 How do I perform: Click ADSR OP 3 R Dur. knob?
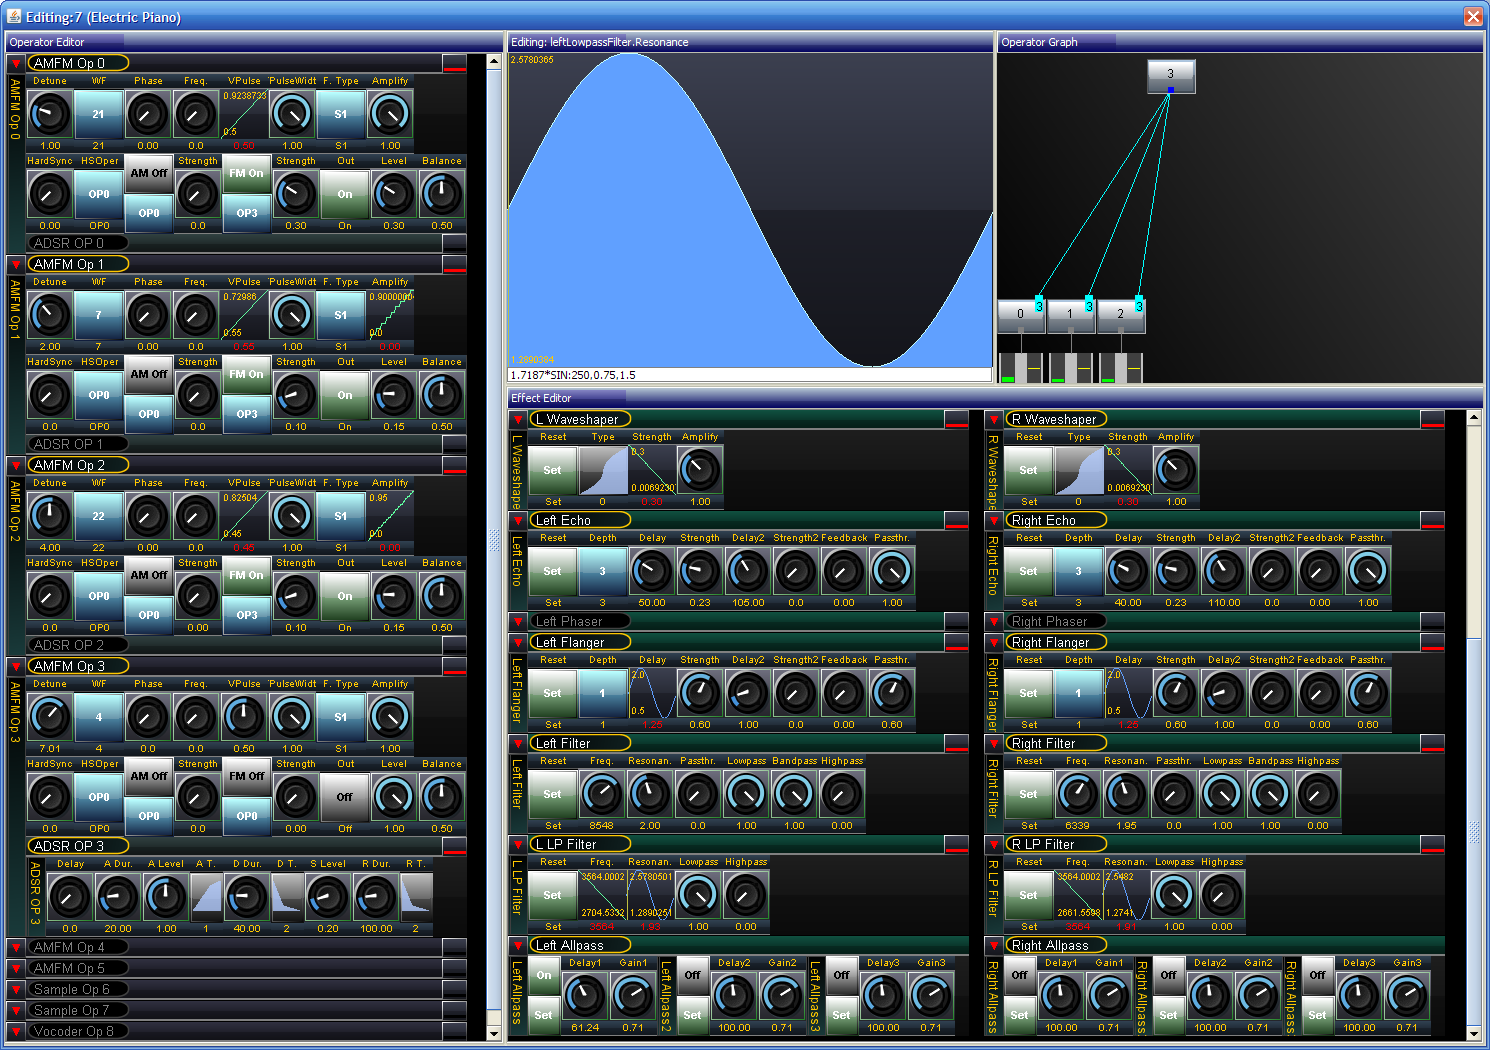pyautogui.click(x=376, y=897)
